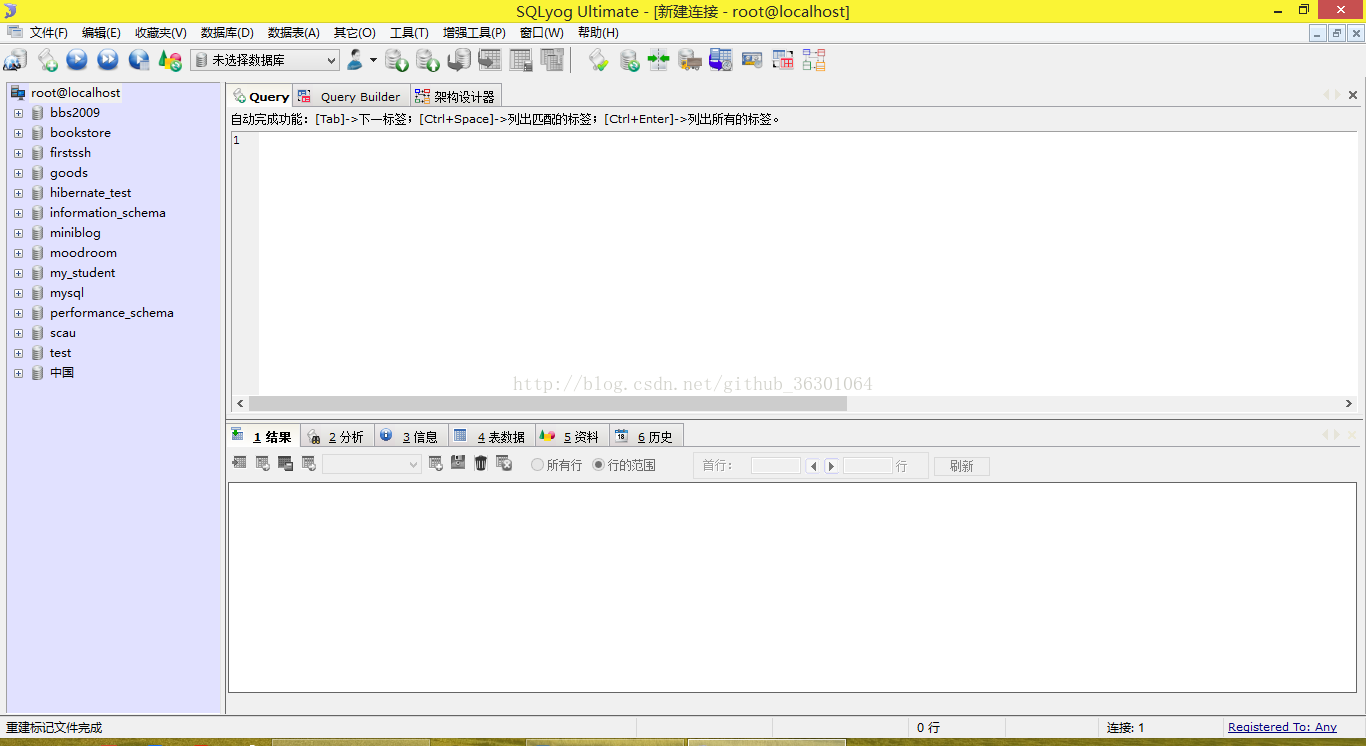Click inside the SQL query editor area

806,263
